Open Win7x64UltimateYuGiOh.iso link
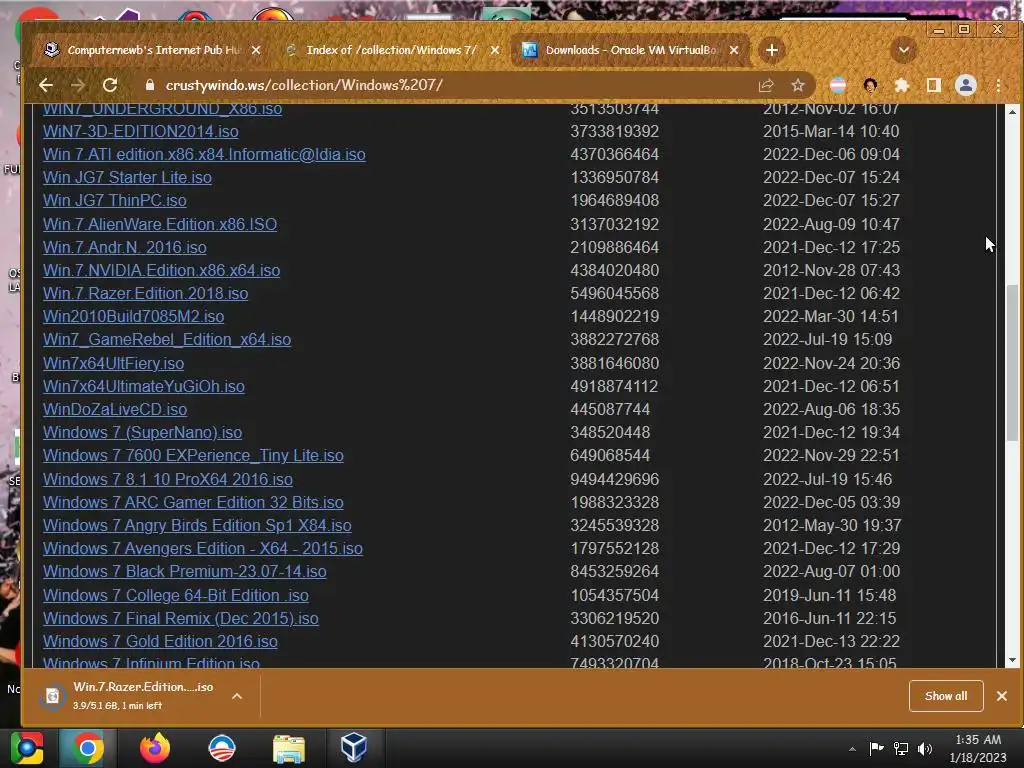1024x768 pixels. point(144,386)
